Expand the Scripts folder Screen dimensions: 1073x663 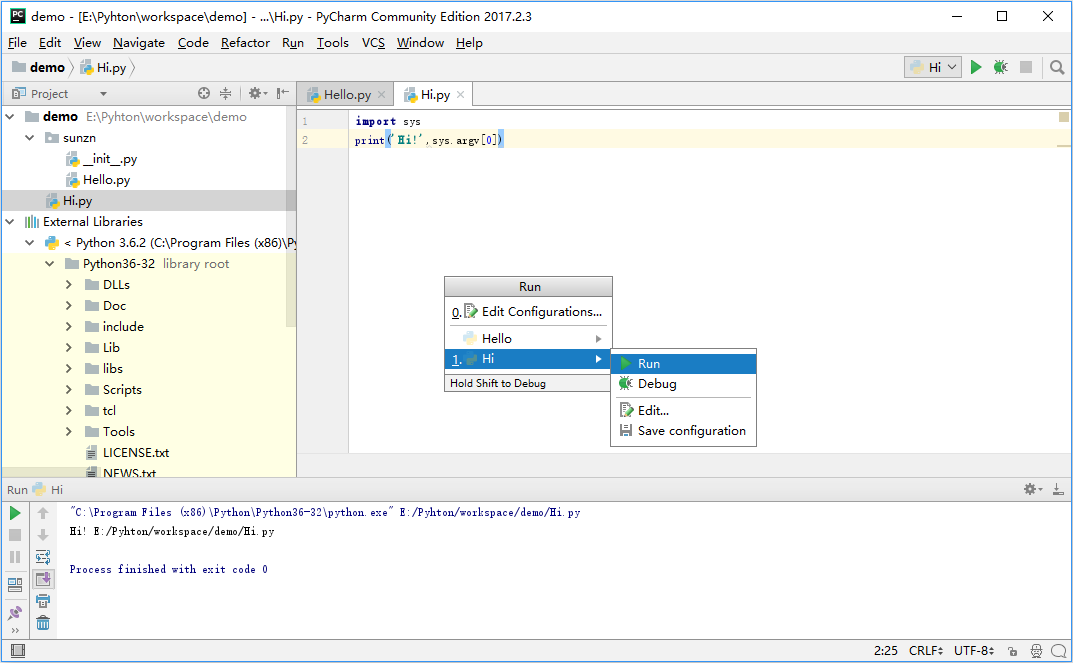[x=69, y=390]
